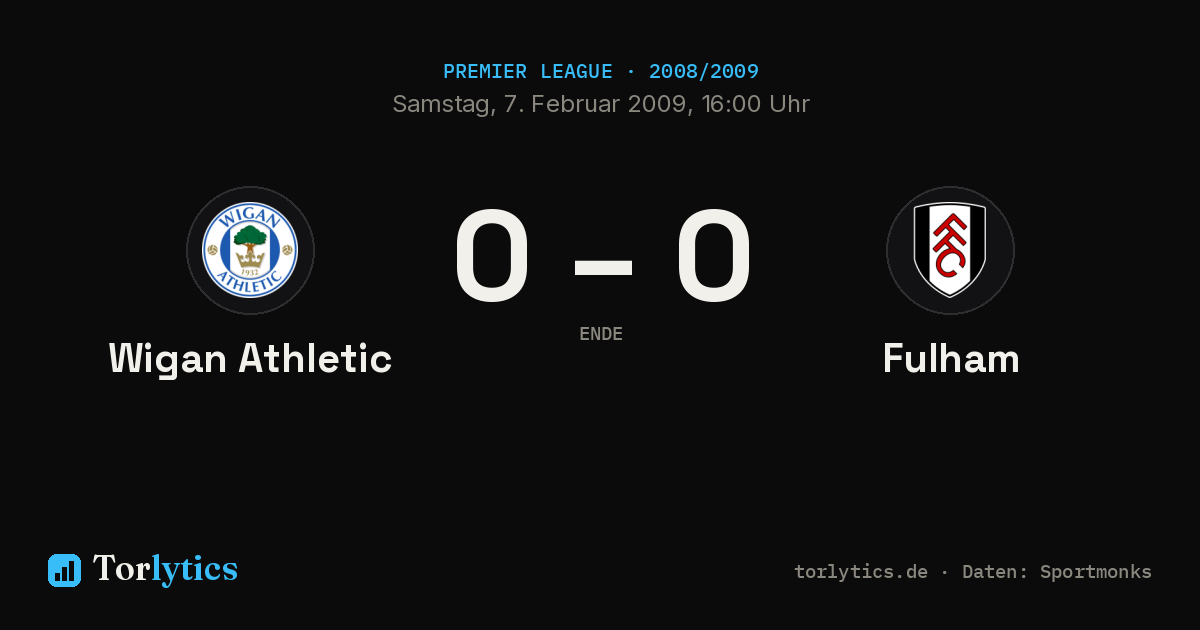Open the Wigan Athletic team name

[x=250, y=359]
